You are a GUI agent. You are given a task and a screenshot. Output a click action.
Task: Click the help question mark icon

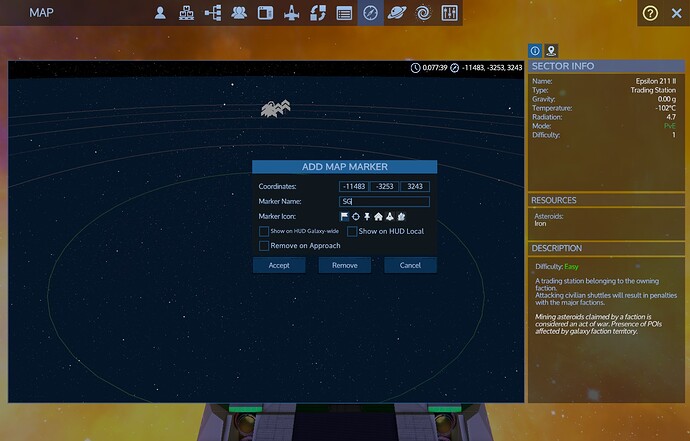pyautogui.click(x=650, y=13)
